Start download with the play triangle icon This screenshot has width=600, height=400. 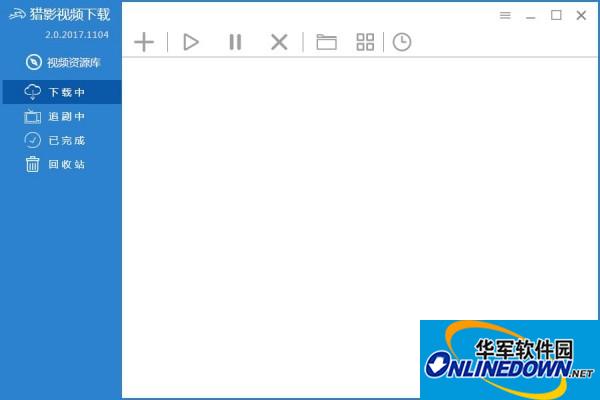click(191, 42)
